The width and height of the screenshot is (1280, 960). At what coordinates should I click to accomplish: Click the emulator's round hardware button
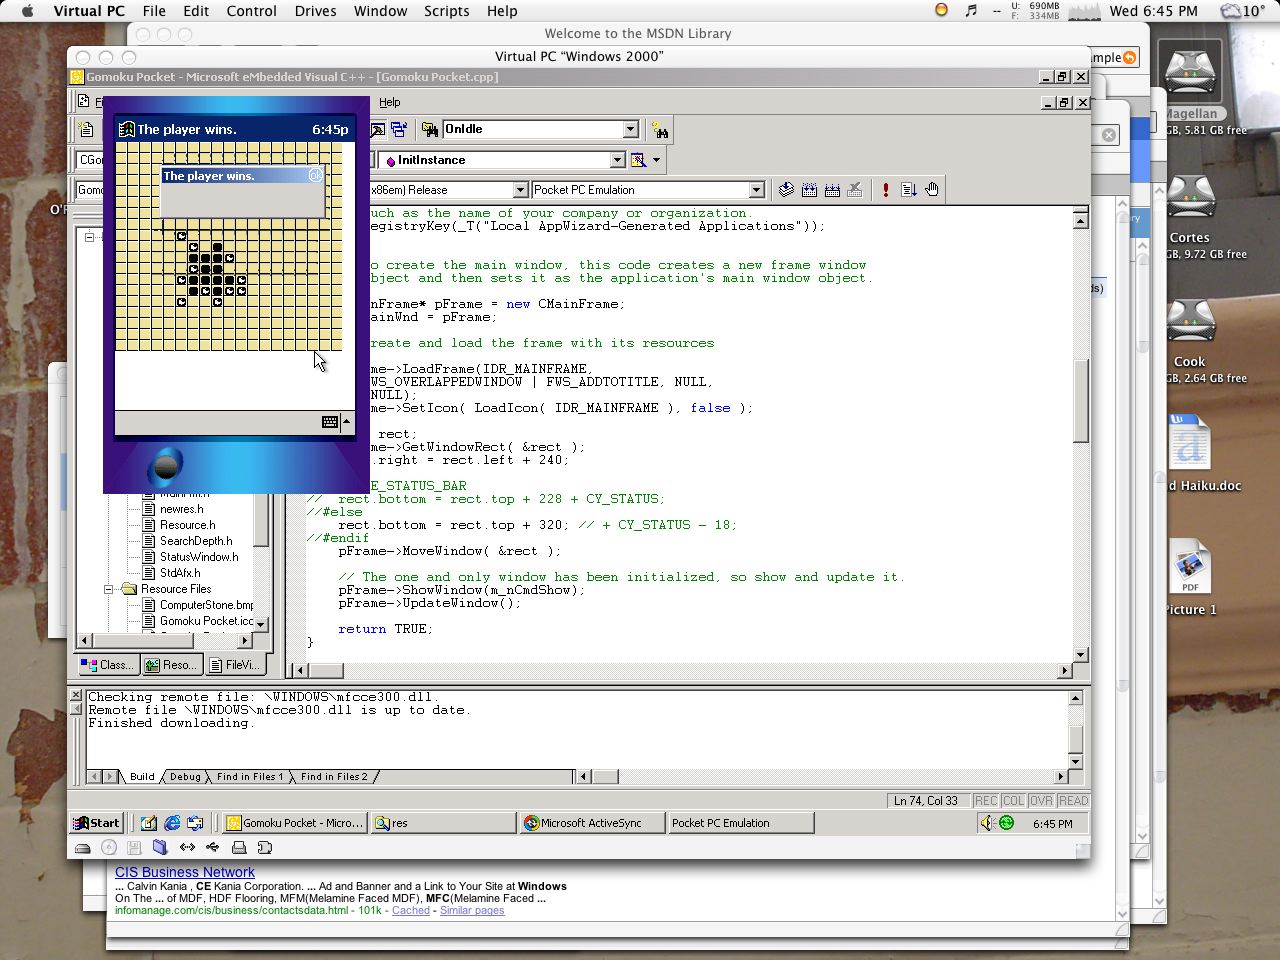[x=166, y=466]
